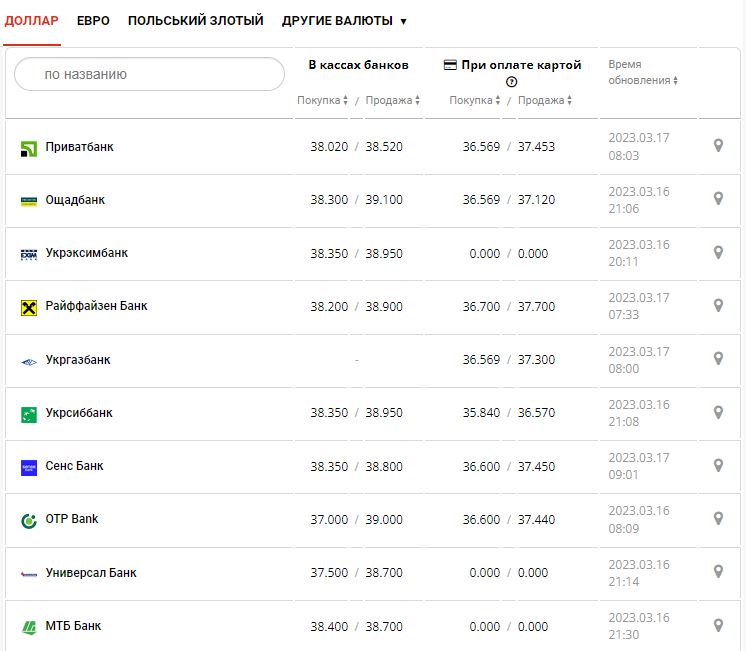The width and height of the screenshot is (746, 651).
Task: Click the Raiffeisen Bank logo icon
Action: [28, 307]
